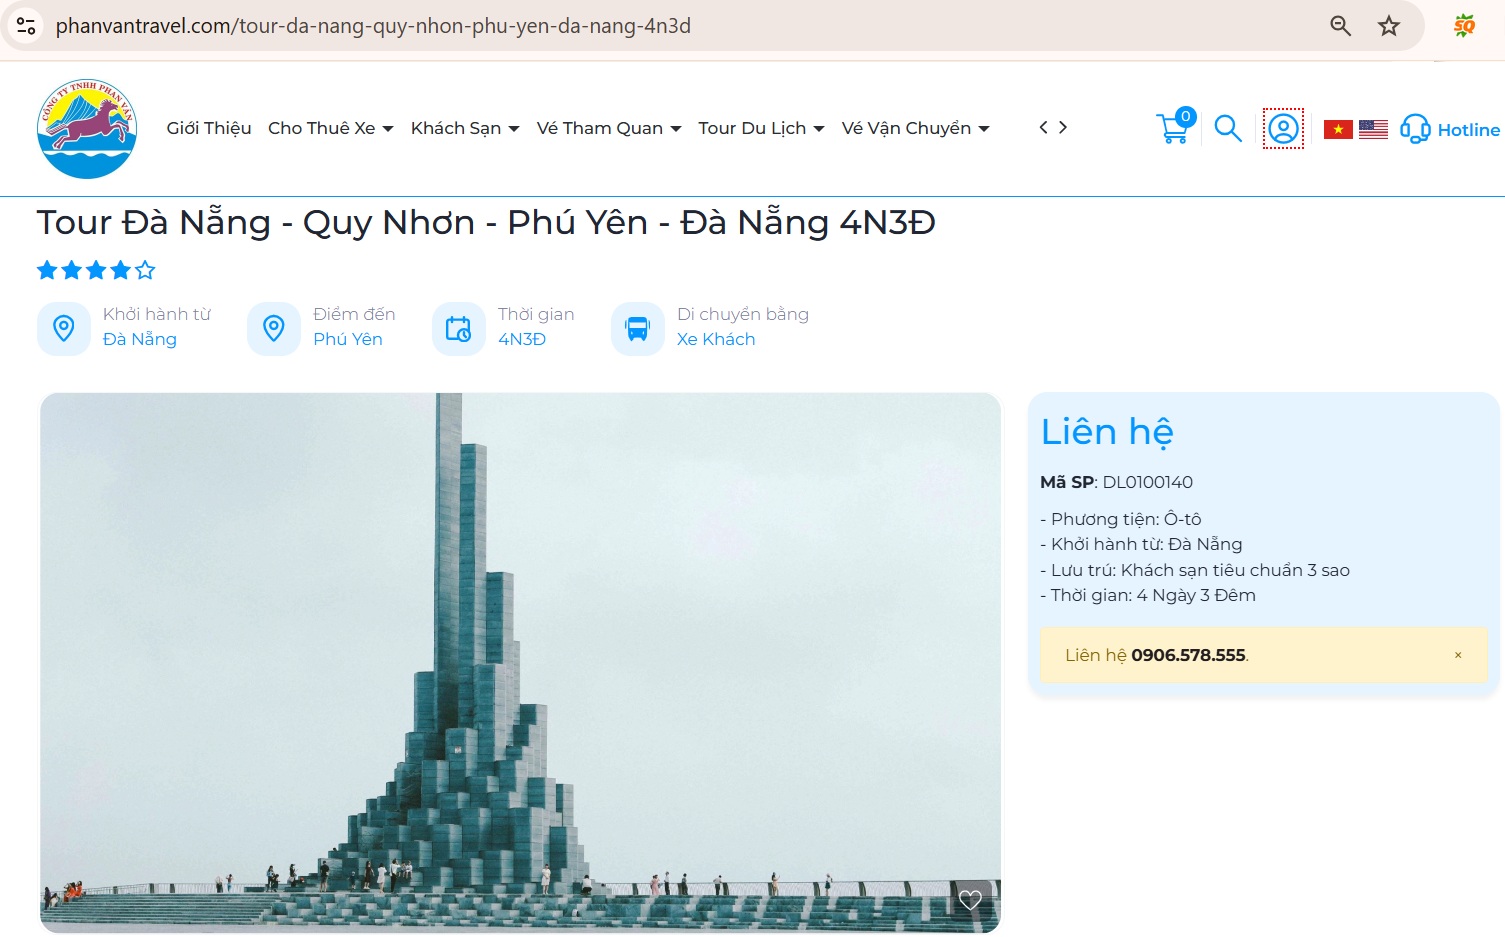Toggle the heart favorite on the tour photo
The image size is (1505, 937).
tap(969, 899)
